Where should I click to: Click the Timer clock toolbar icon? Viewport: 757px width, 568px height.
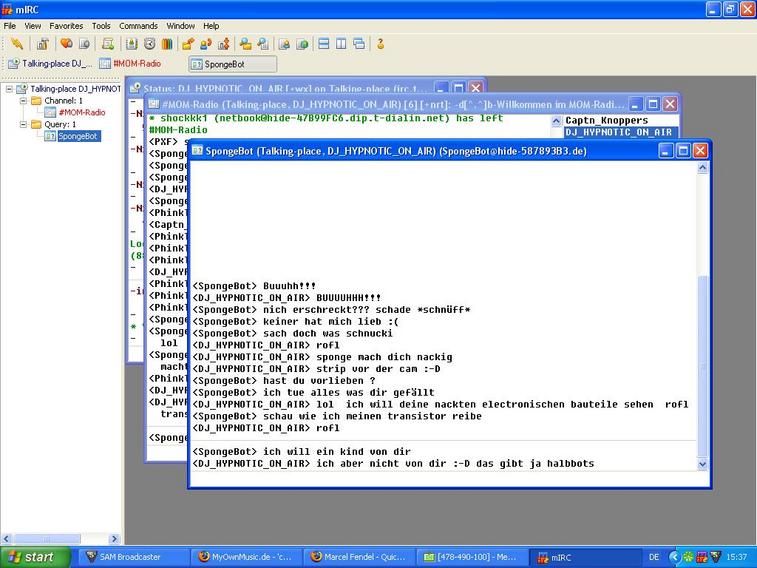click(149, 44)
